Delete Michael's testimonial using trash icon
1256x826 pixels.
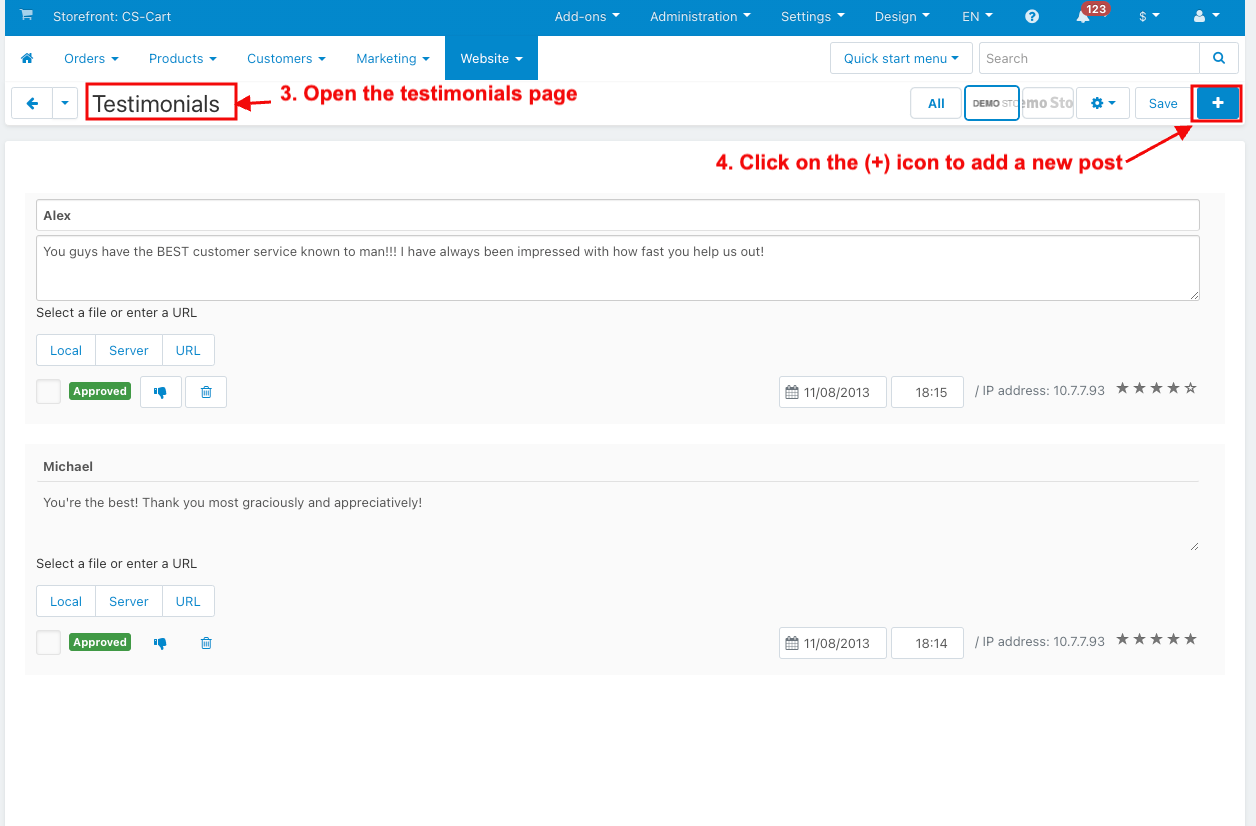pyautogui.click(x=206, y=643)
